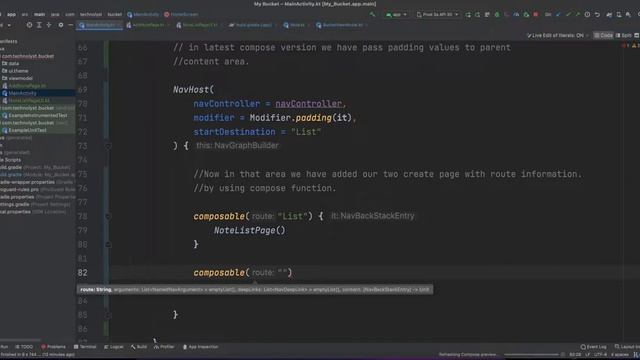The image size is (640, 360).
Task: Click Expand All in project panel toolbar
Action: point(39,25)
